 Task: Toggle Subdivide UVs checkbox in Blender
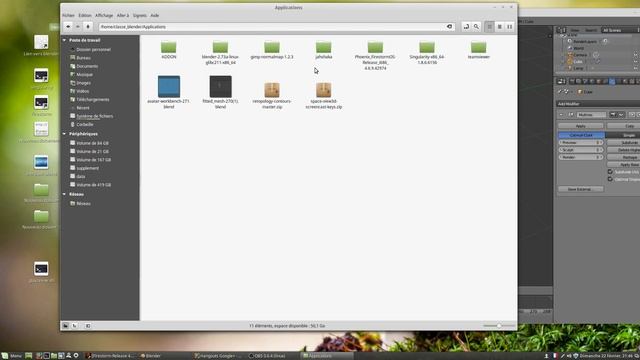[610, 172]
